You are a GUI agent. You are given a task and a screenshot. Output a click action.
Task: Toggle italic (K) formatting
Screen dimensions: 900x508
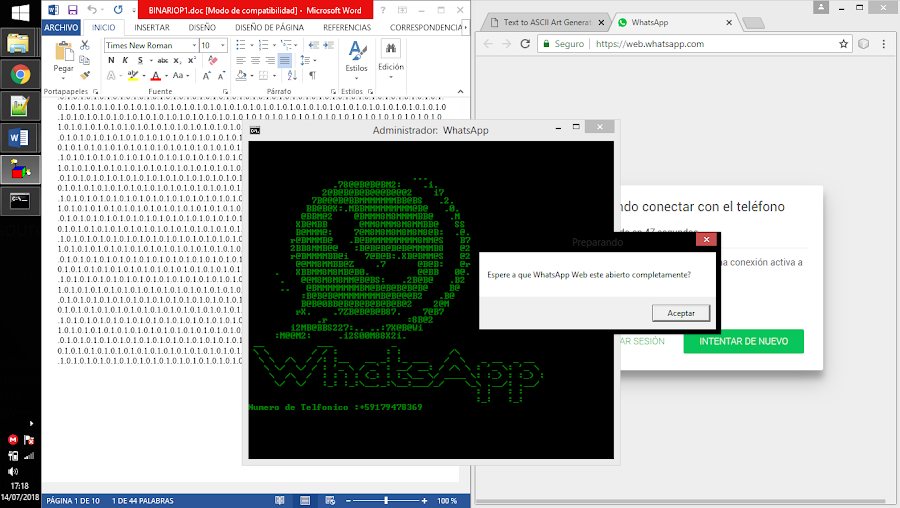pos(125,60)
